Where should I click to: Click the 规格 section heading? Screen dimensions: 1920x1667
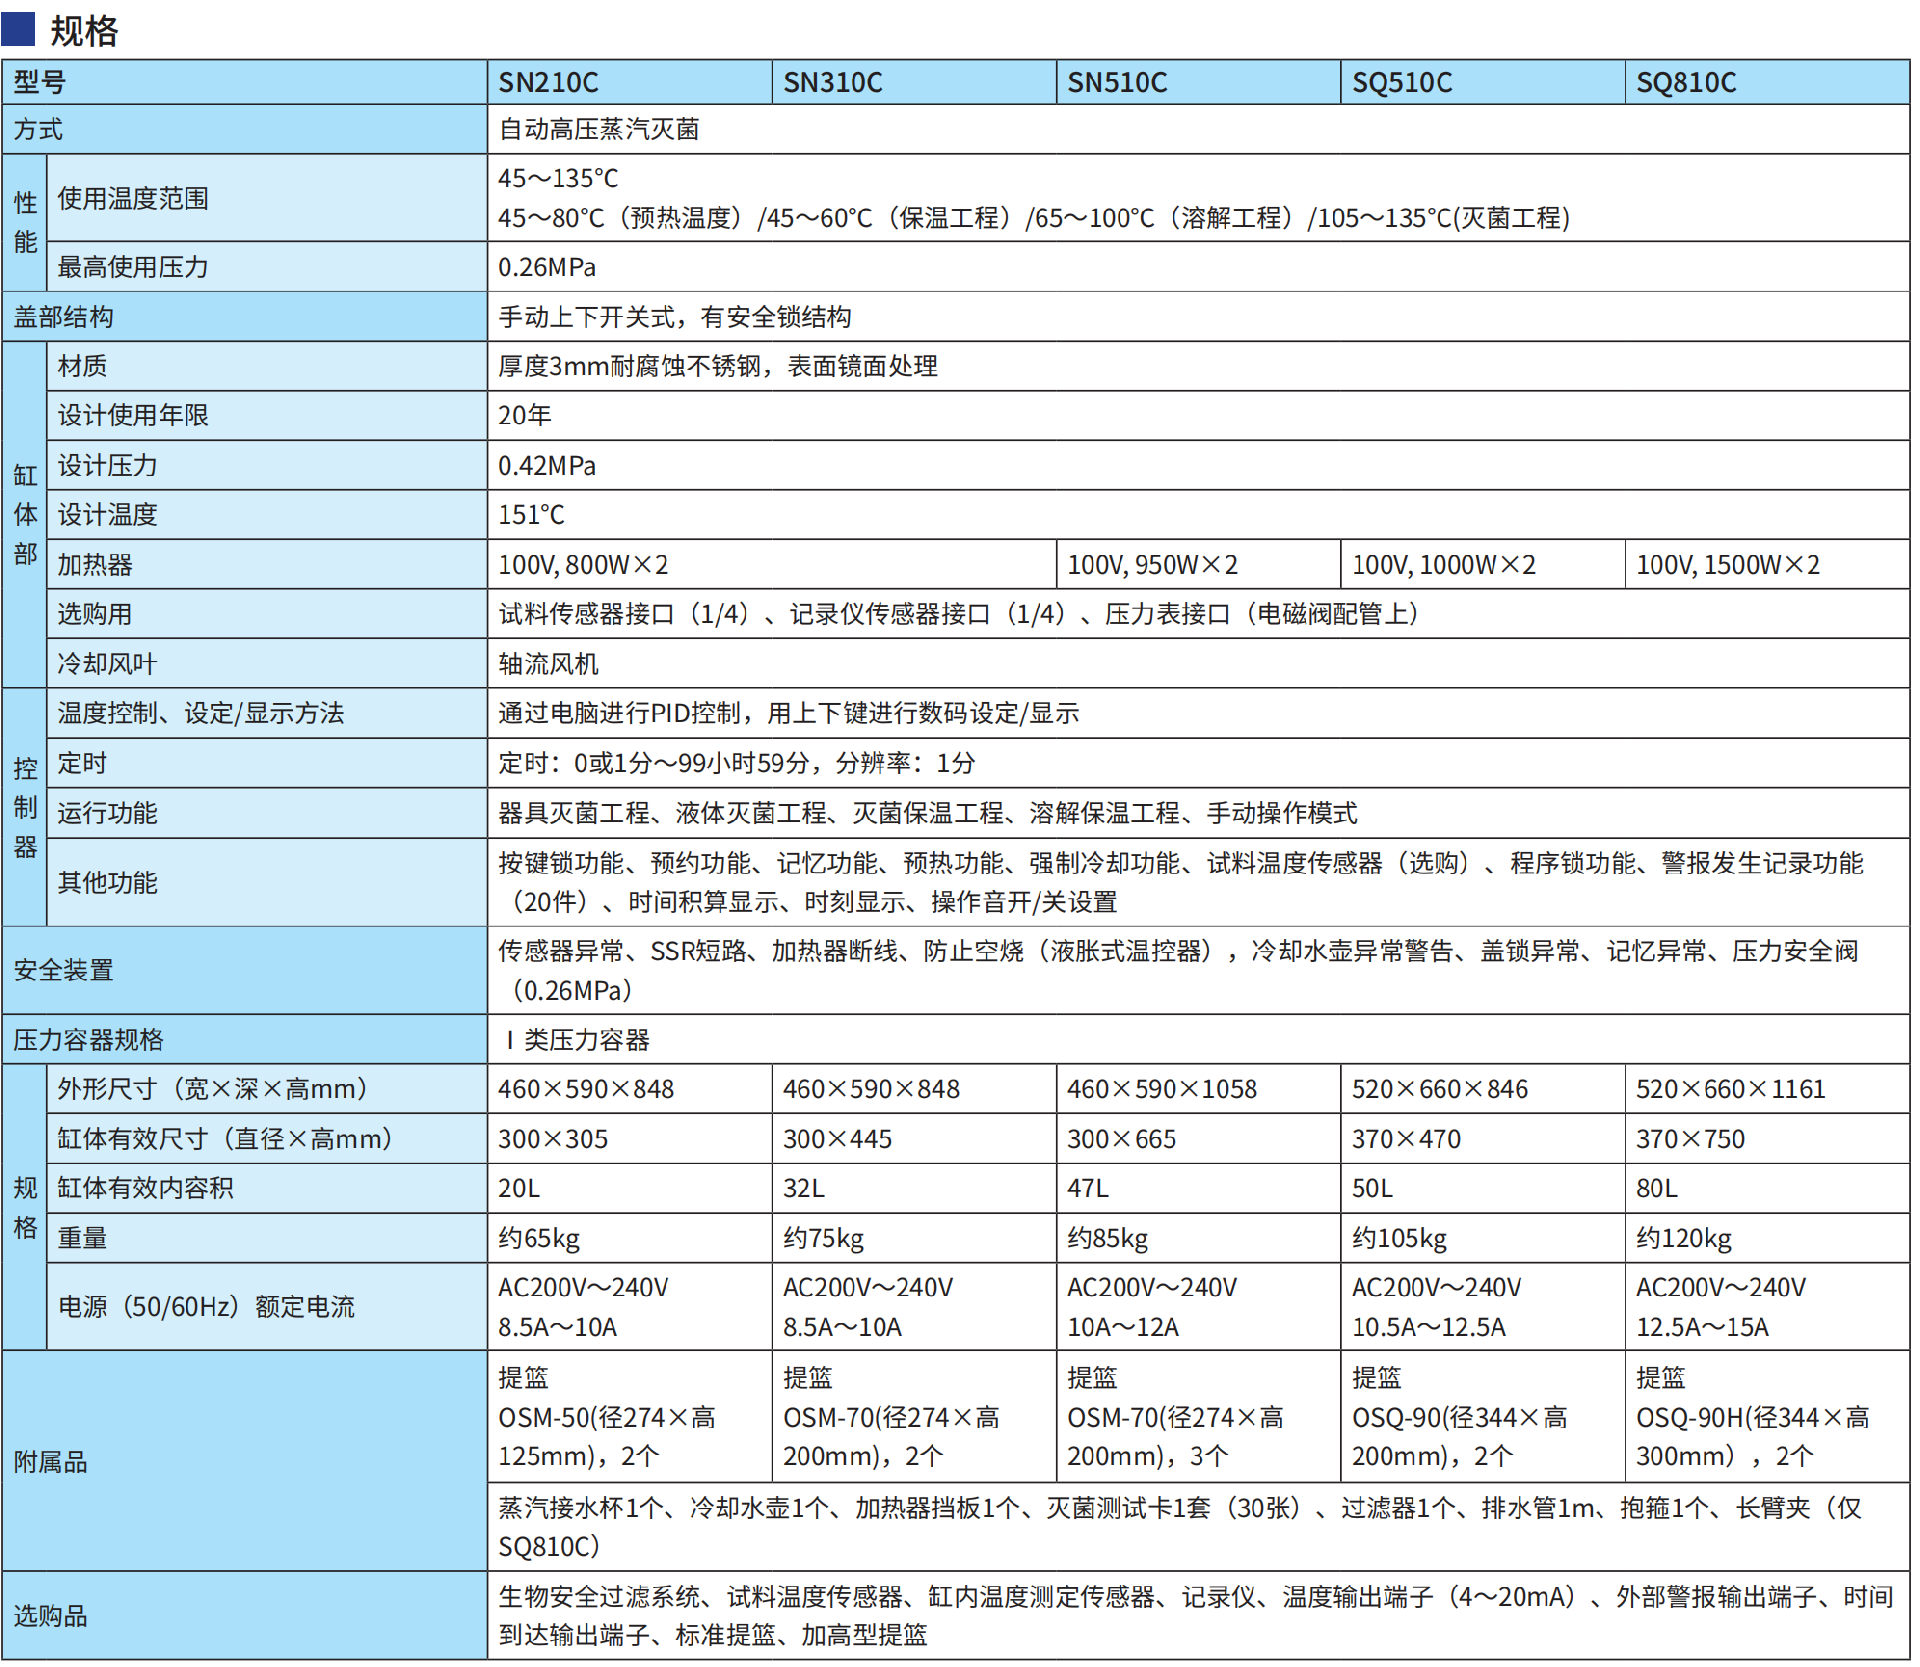[x=84, y=30]
